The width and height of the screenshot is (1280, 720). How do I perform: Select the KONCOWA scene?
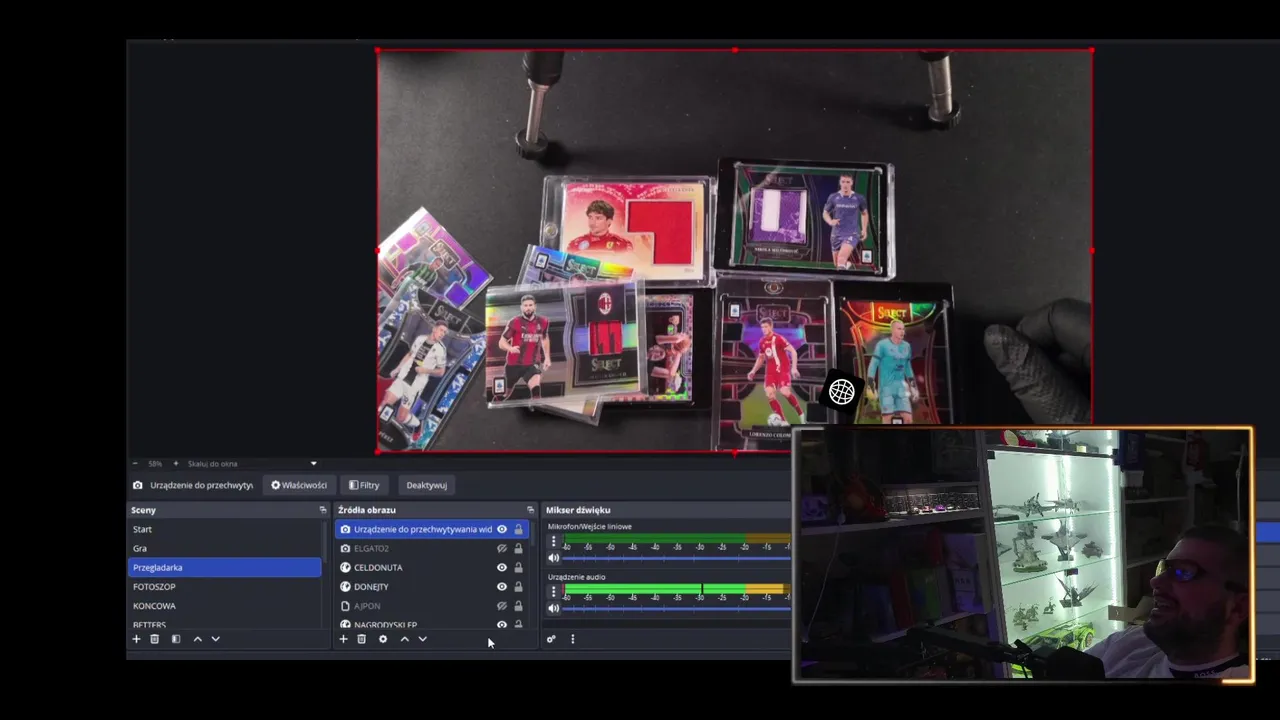(x=225, y=605)
